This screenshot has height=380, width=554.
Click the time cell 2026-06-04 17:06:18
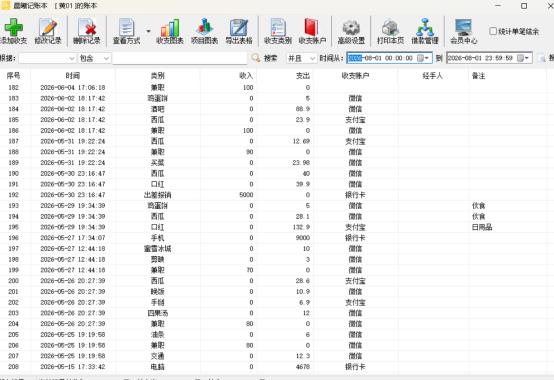pos(73,88)
